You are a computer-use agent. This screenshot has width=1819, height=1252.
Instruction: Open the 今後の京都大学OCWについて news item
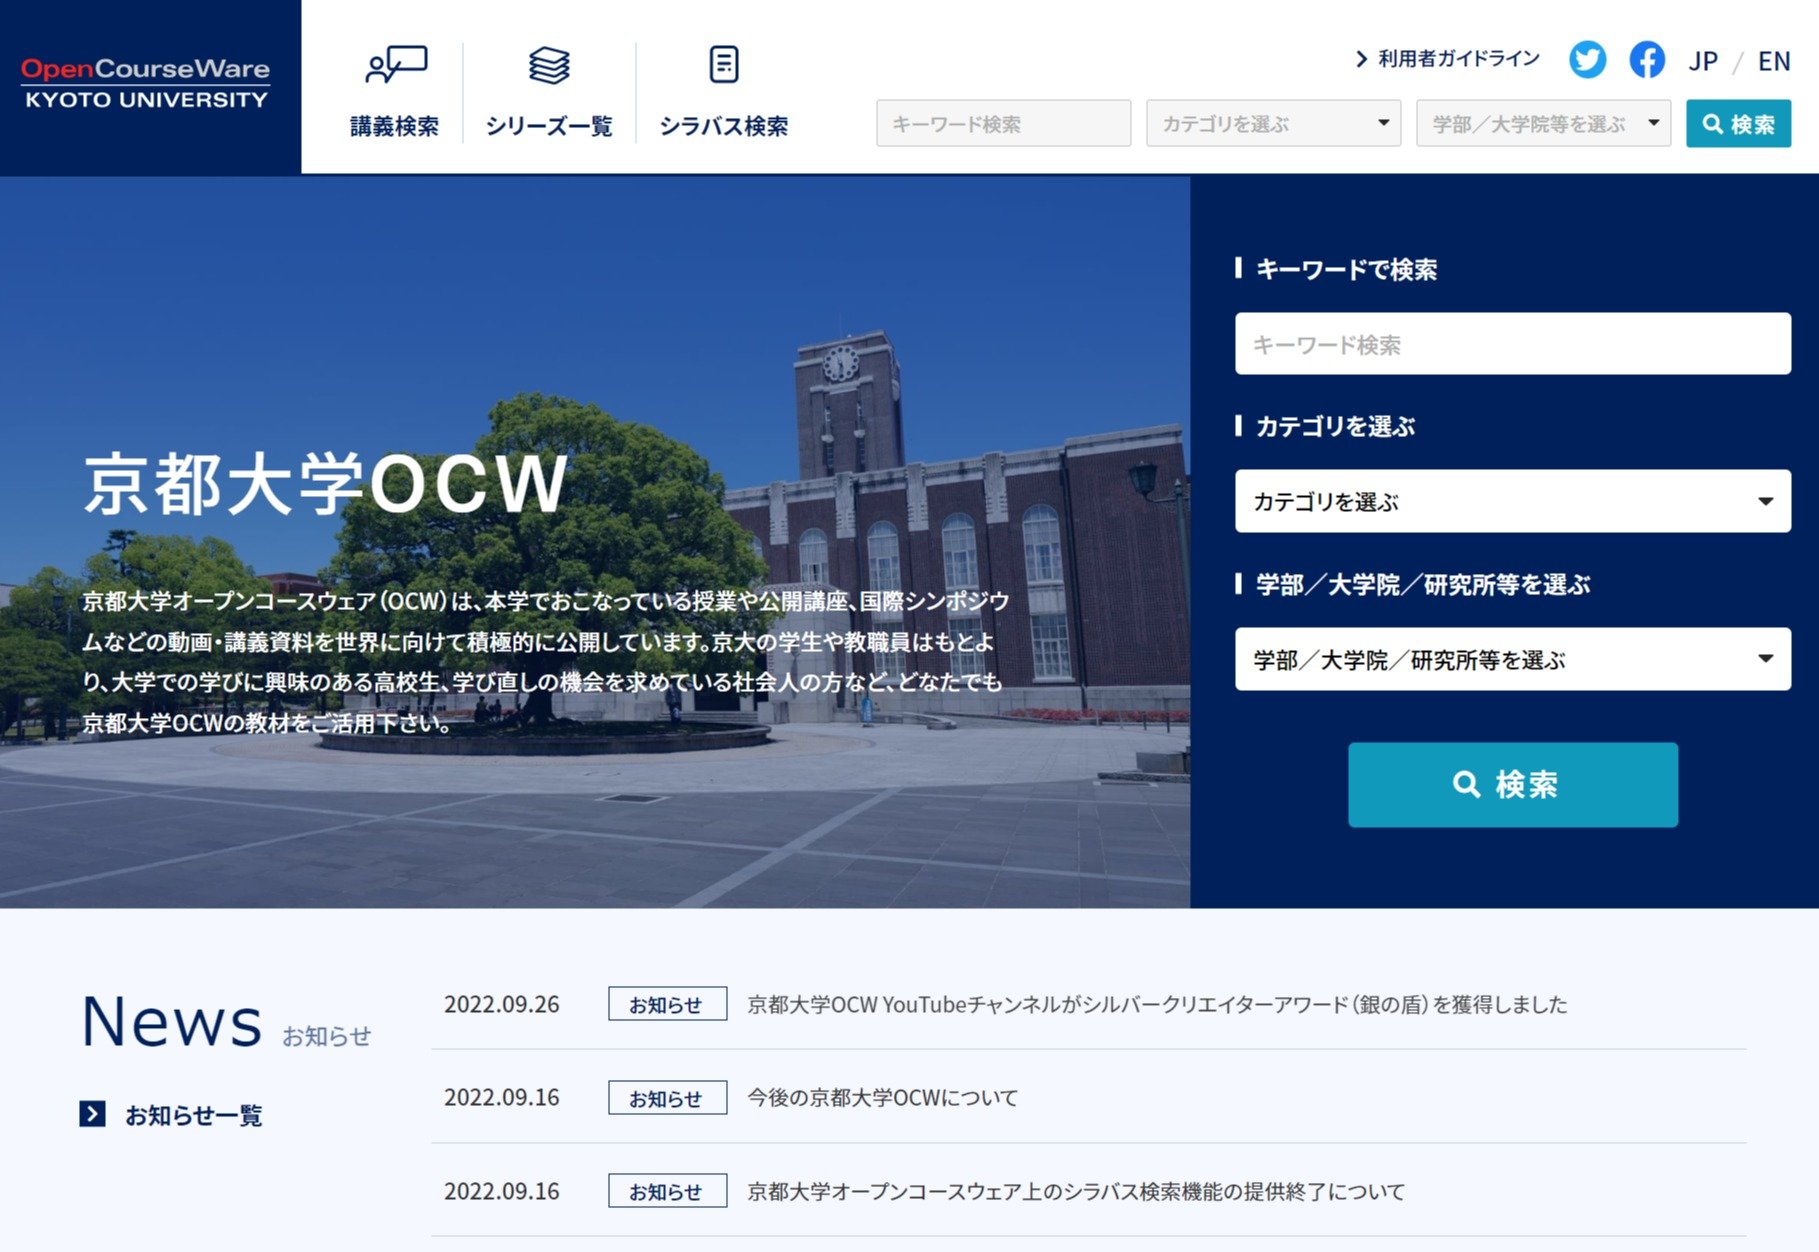tap(882, 1098)
